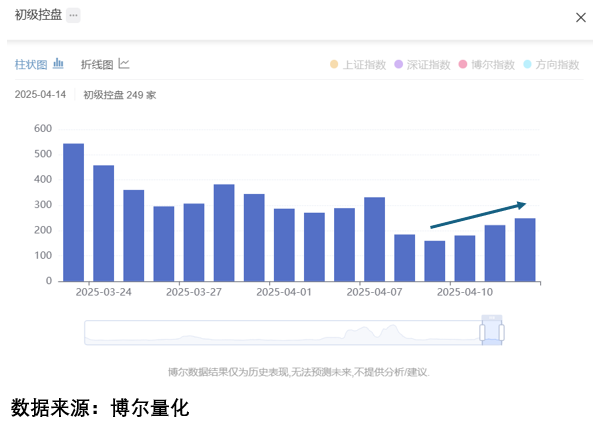
Task: Click the zoom slider's top drag grip
Action: [x=492, y=317]
